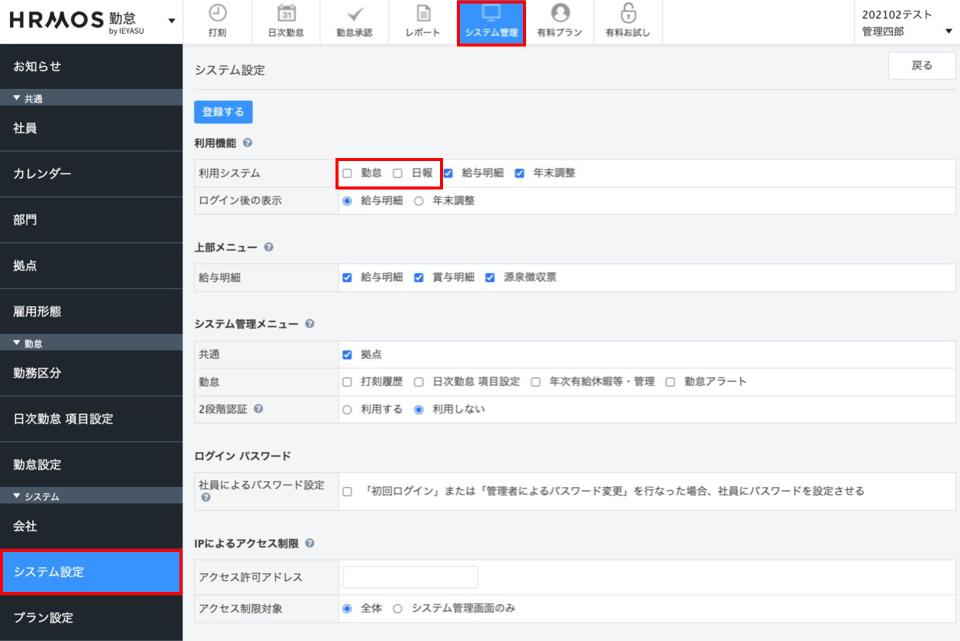Click help icon beside IPによるアクセス制限

pyautogui.click(x=309, y=544)
